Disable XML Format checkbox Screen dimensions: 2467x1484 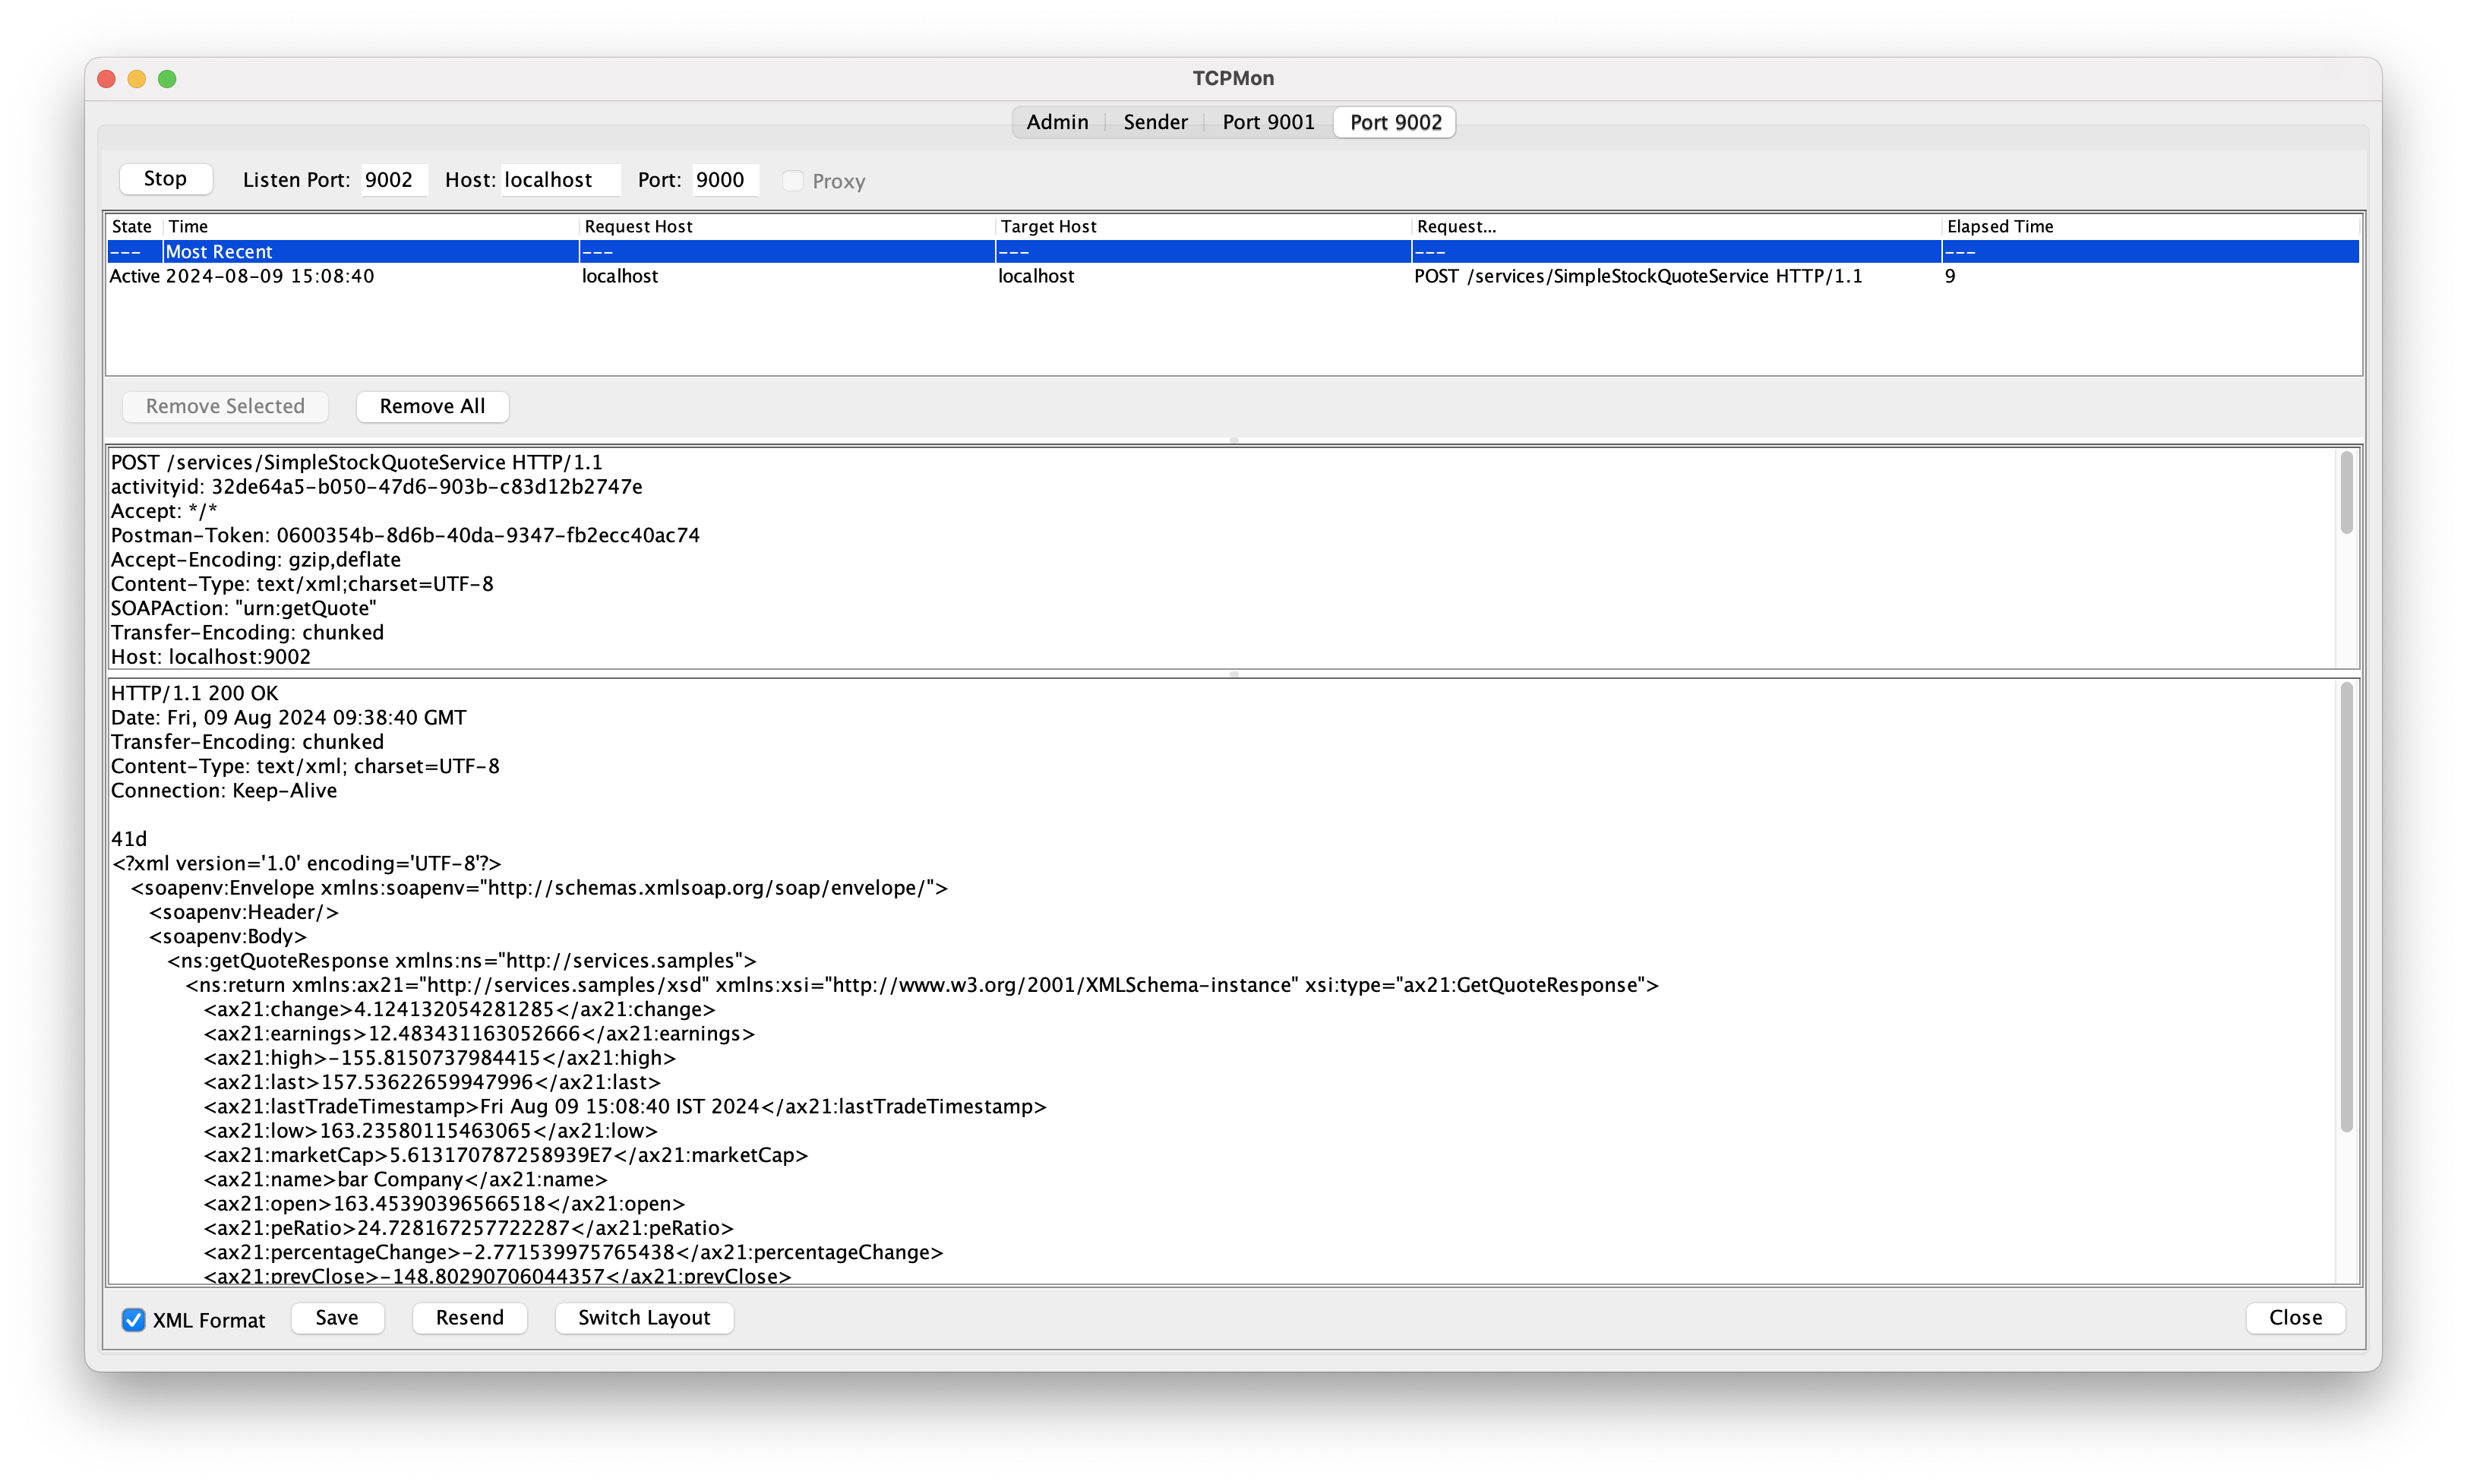coord(133,1320)
